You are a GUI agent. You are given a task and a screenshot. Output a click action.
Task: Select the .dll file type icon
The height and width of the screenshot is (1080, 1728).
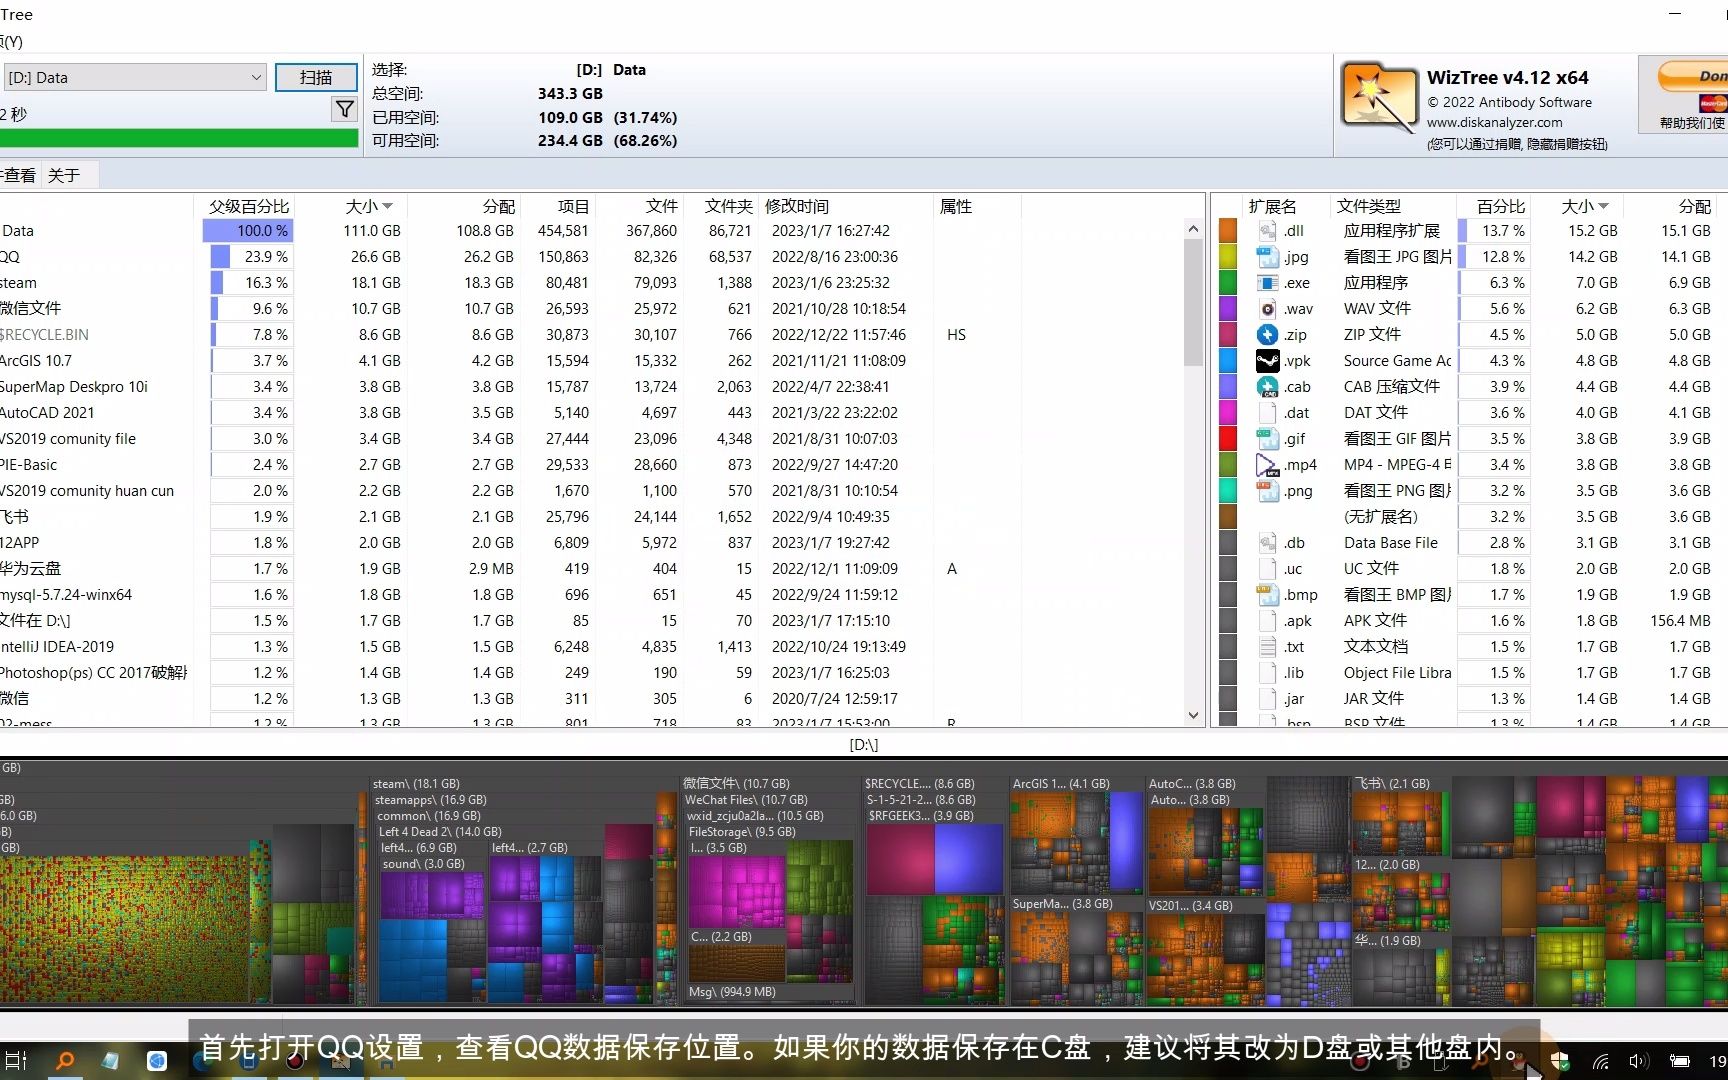1268,231
